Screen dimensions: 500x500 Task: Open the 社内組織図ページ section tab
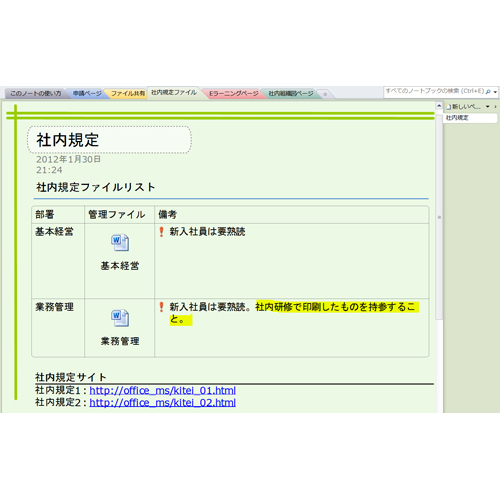coord(291,93)
